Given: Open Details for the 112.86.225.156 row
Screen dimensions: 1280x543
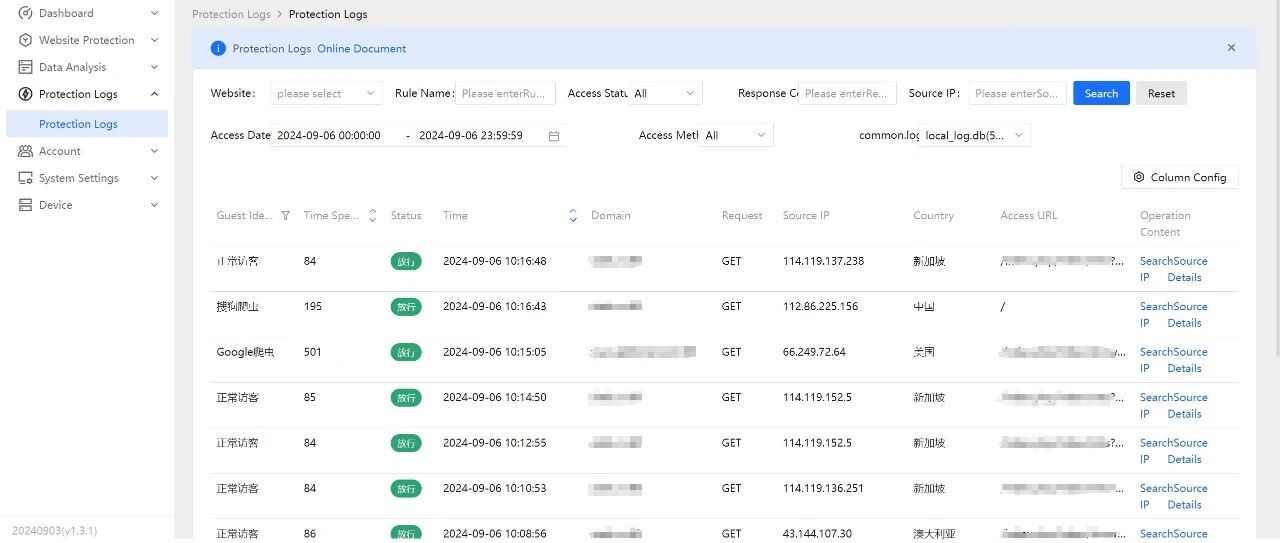Looking at the screenshot, I should click(x=1184, y=323).
